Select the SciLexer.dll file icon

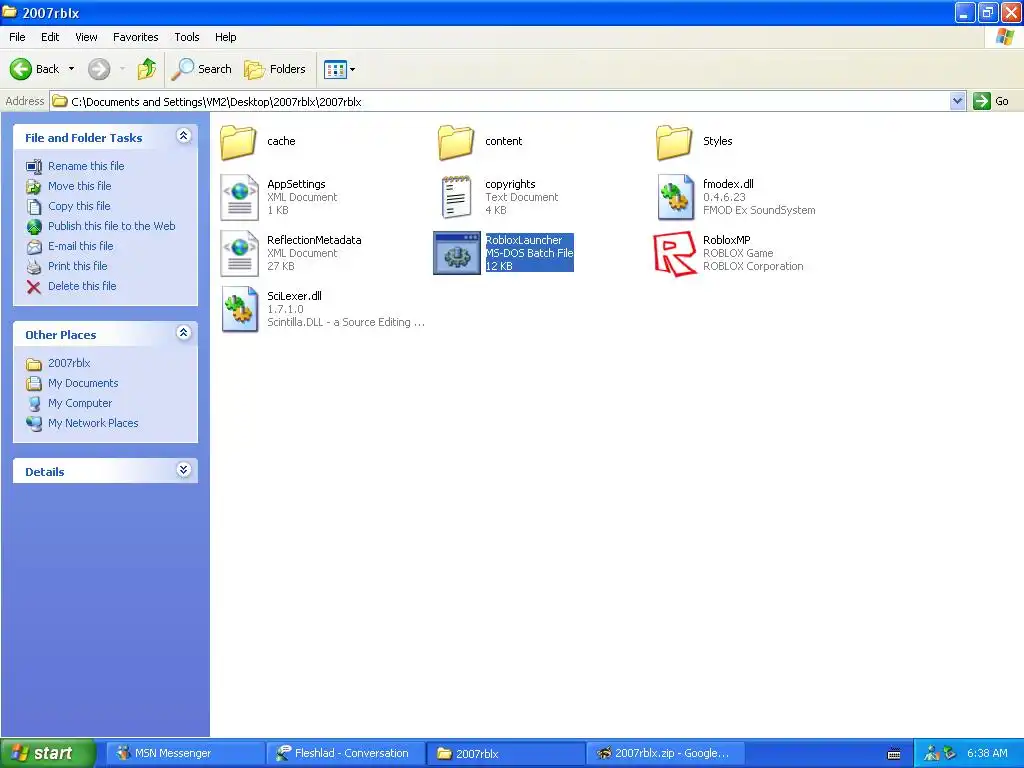click(239, 310)
